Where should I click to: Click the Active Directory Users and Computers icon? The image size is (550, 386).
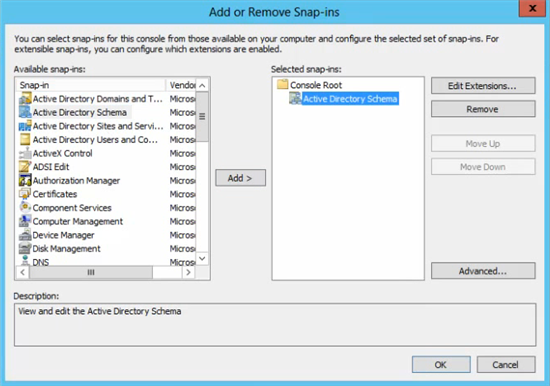point(25,140)
